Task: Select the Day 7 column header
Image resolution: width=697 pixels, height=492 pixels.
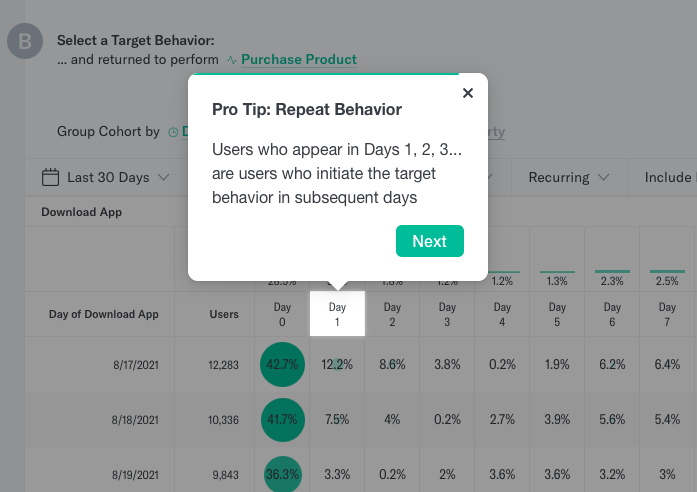Action: [667, 314]
